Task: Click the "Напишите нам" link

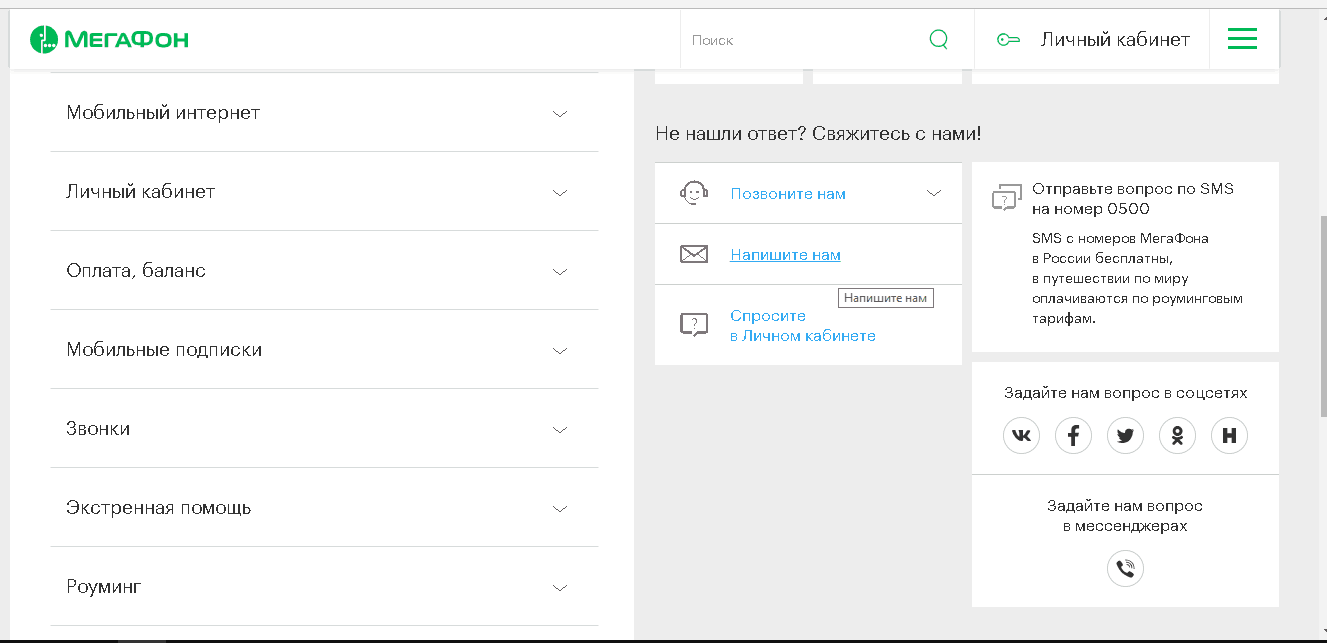Action: (785, 255)
